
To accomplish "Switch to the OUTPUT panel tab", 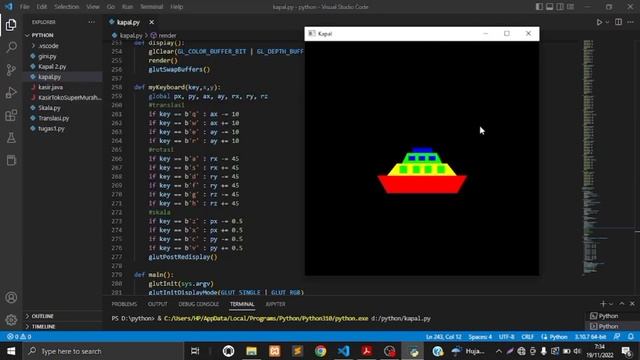I will [158, 304].
